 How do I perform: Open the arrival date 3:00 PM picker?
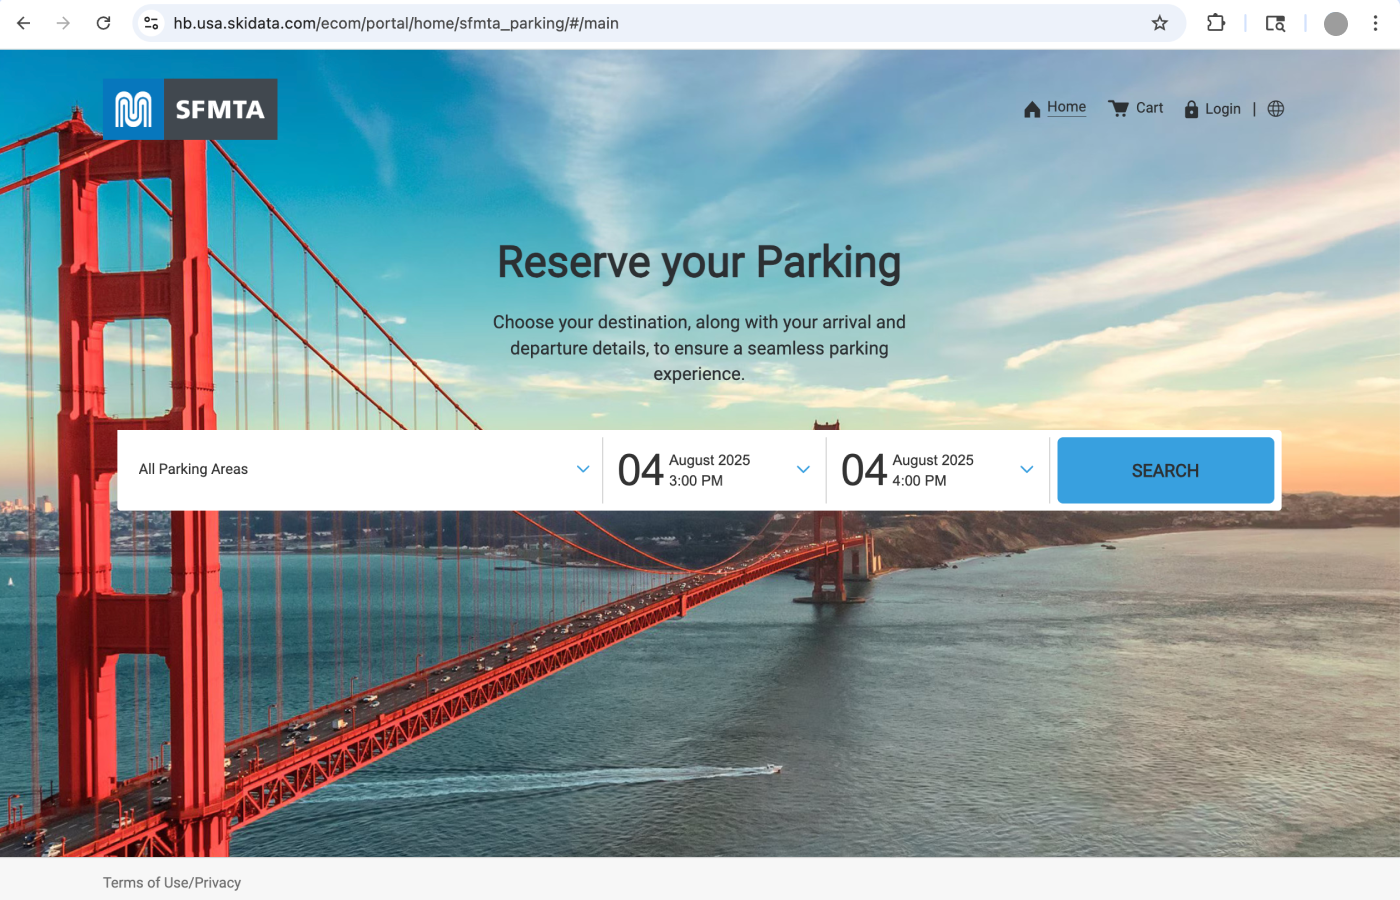point(714,470)
